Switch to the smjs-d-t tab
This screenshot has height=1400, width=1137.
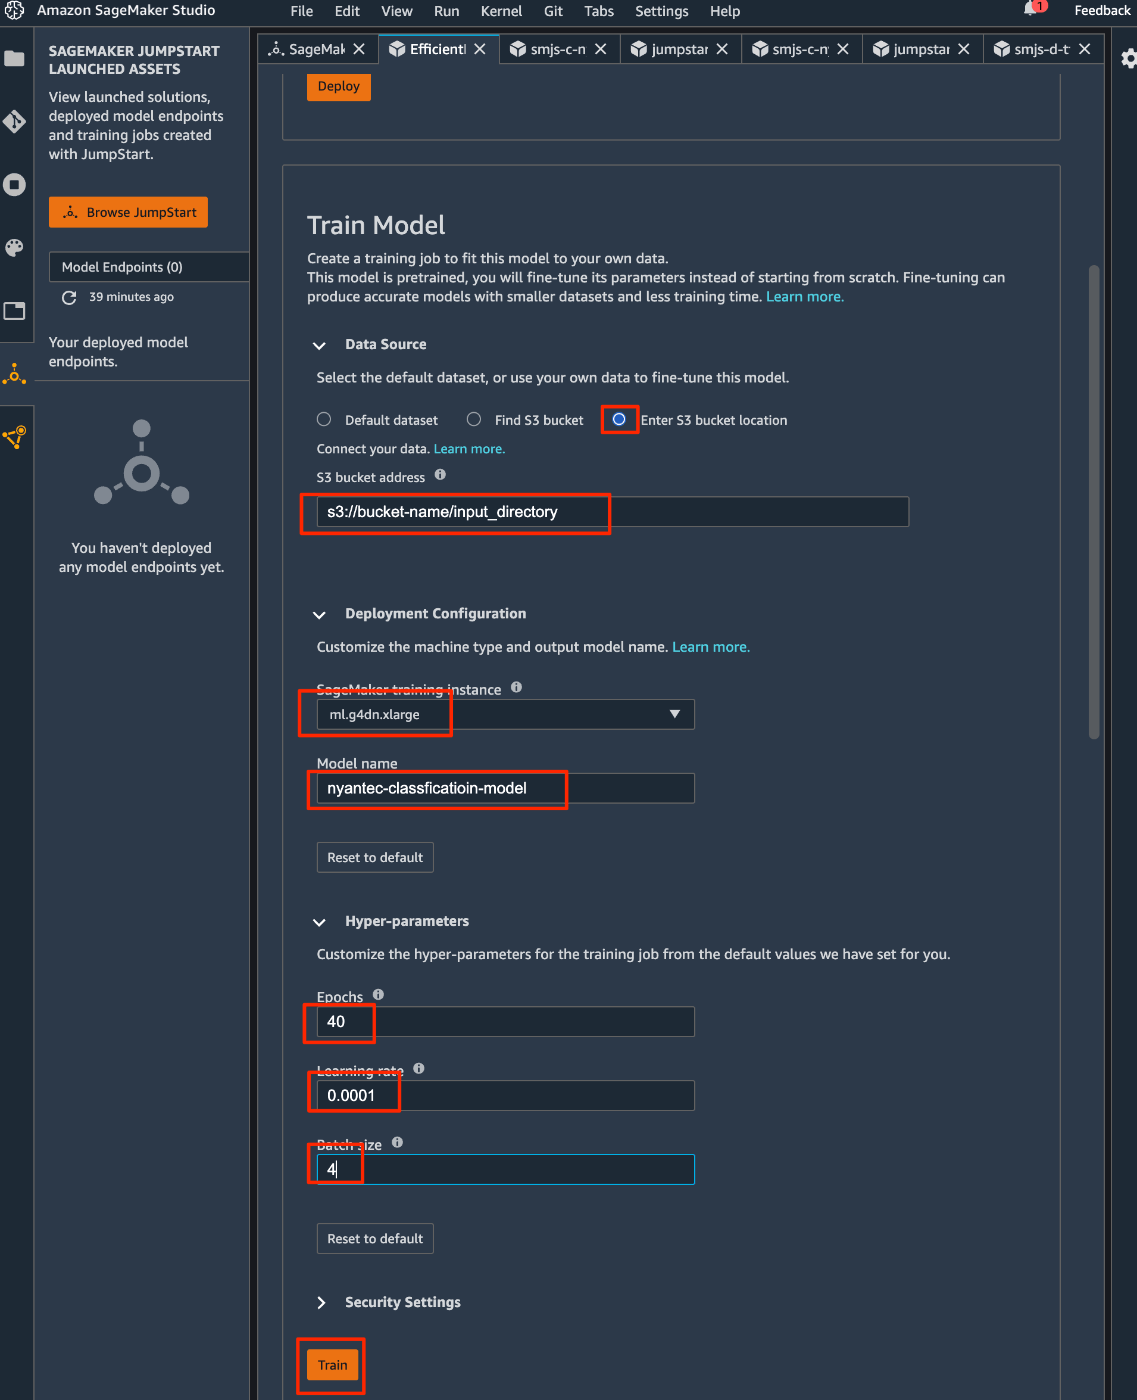pyautogui.click(x=1042, y=49)
